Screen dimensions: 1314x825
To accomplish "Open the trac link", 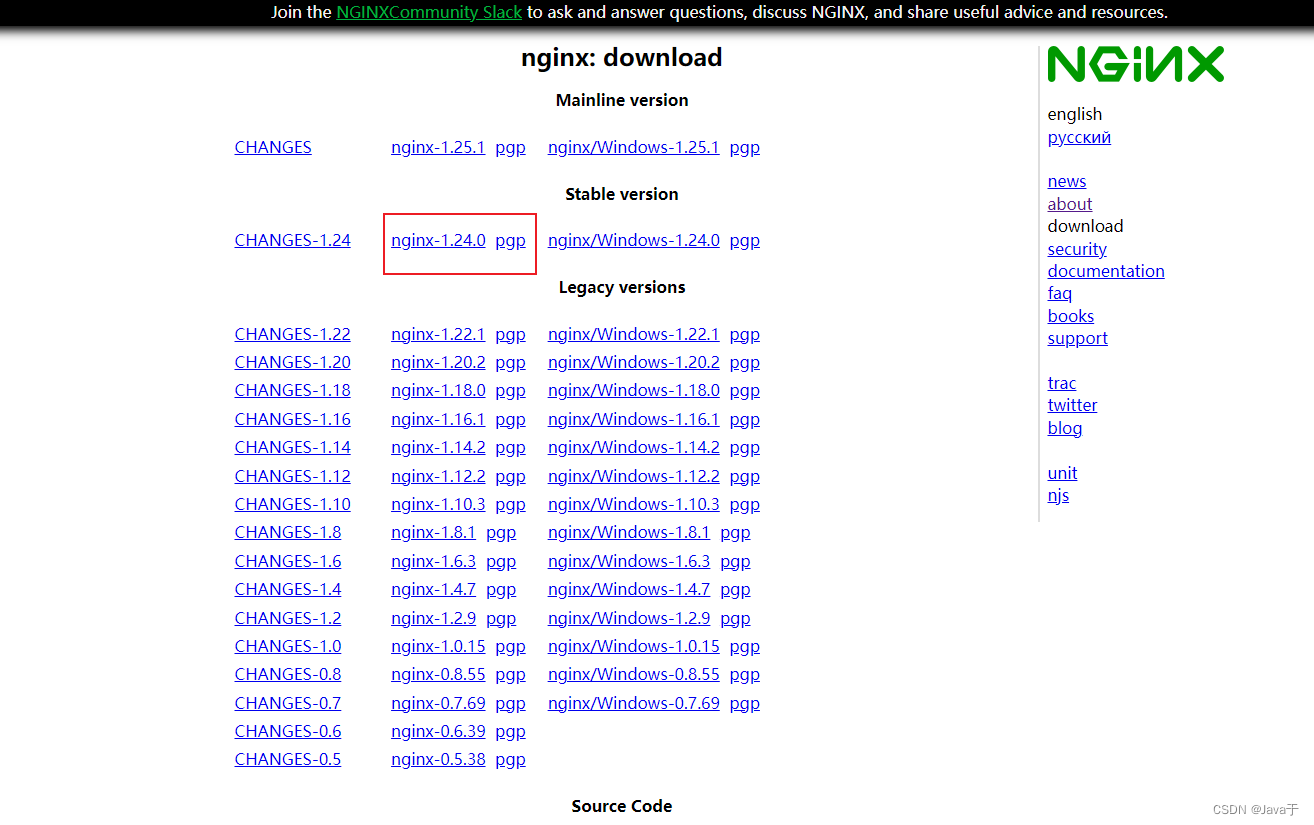I will coord(1062,383).
